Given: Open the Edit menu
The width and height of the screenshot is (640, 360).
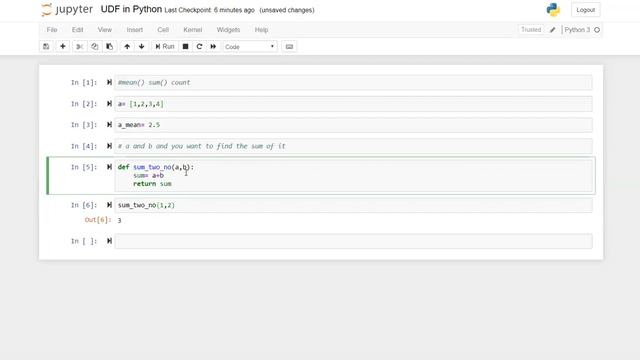Looking at the screenshot, I should [x=78, y=30].
